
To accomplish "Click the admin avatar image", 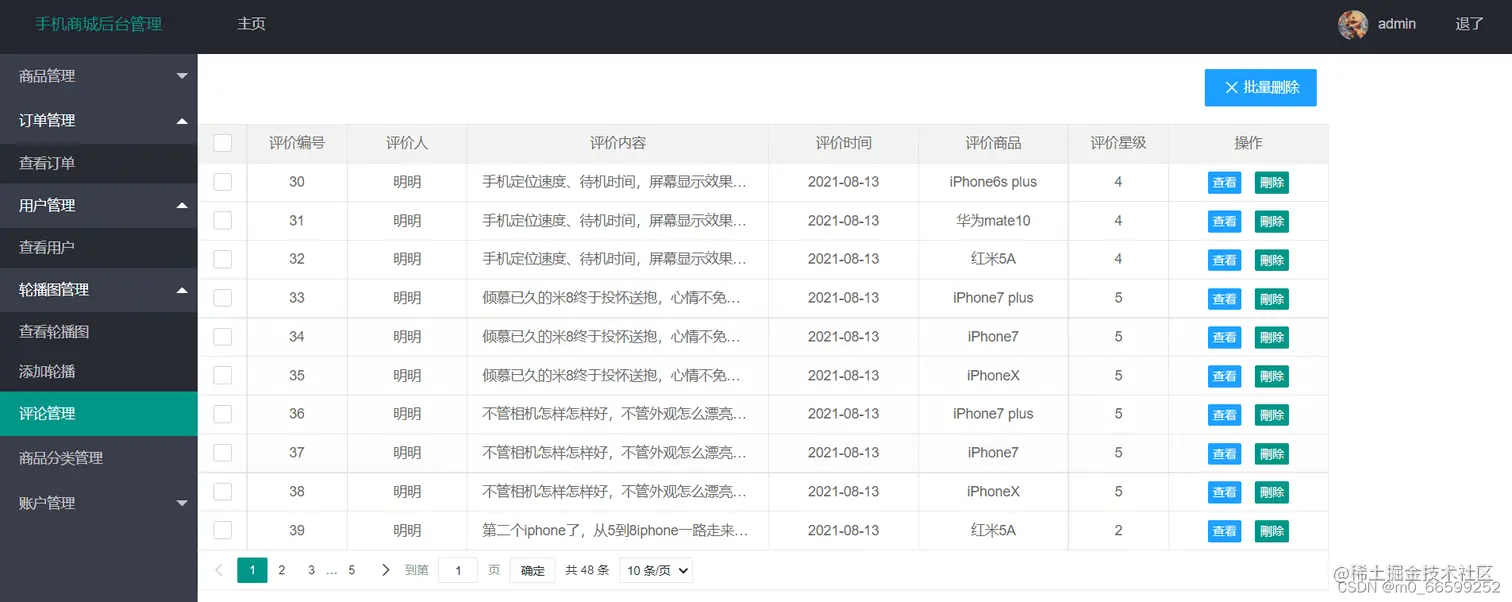I will (x=1353, y=25).
